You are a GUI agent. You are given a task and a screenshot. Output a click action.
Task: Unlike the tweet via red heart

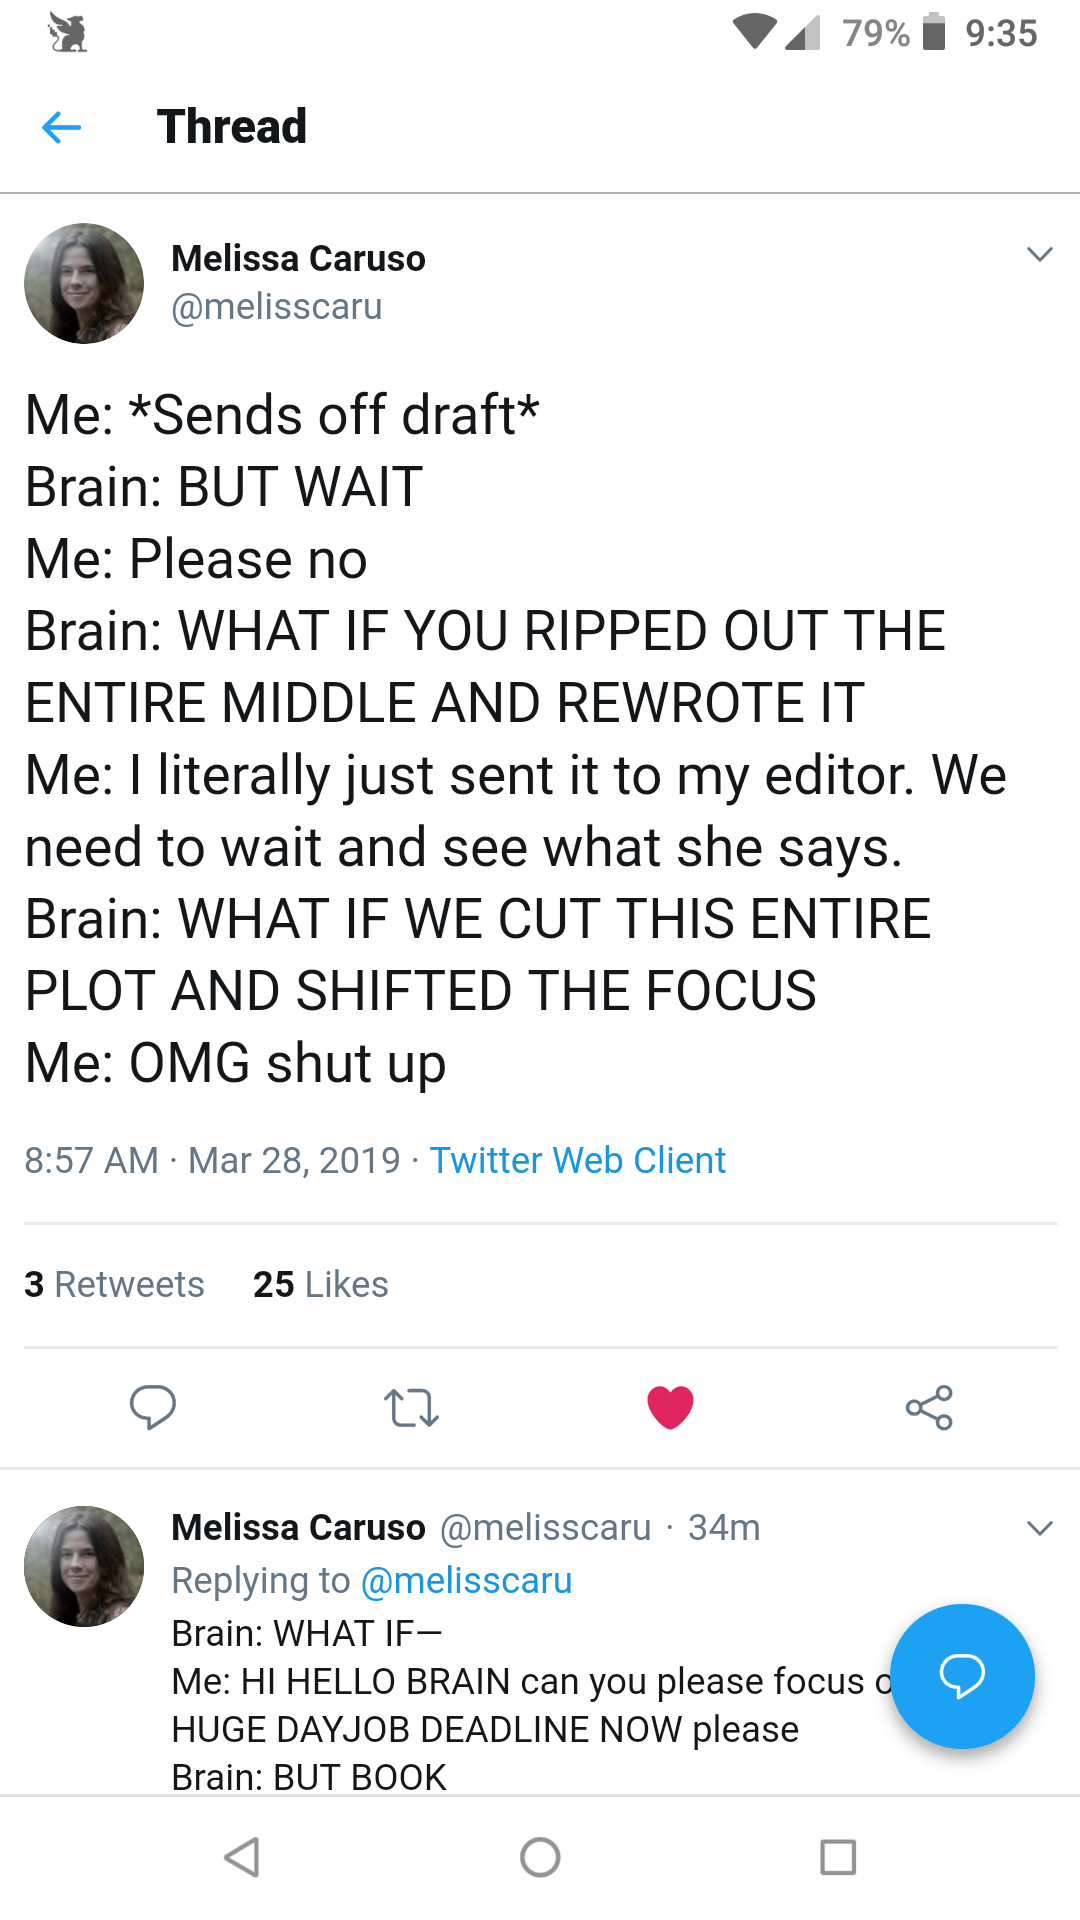point(670,1407)
